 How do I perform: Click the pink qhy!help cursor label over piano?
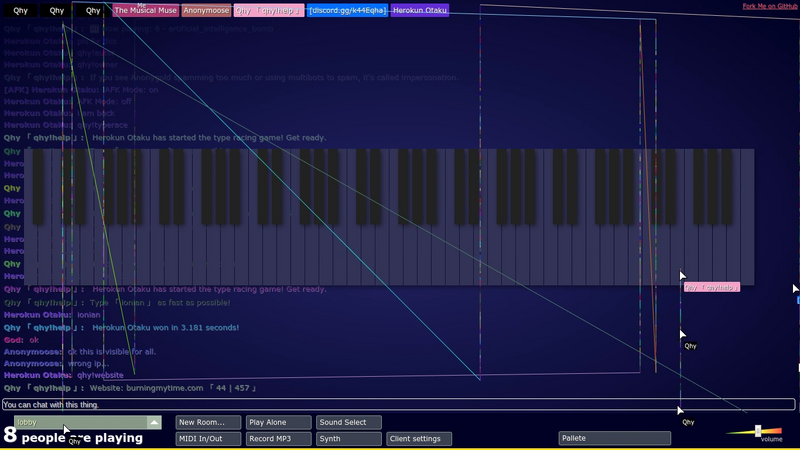pyautogui.click(x=712, y=287)
